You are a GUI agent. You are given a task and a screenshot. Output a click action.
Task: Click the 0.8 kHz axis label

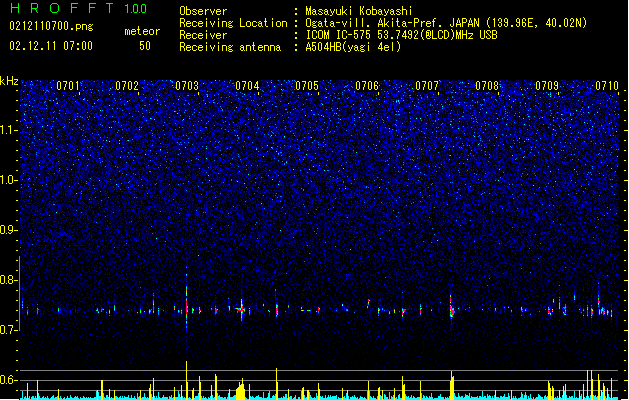(9, 280)
